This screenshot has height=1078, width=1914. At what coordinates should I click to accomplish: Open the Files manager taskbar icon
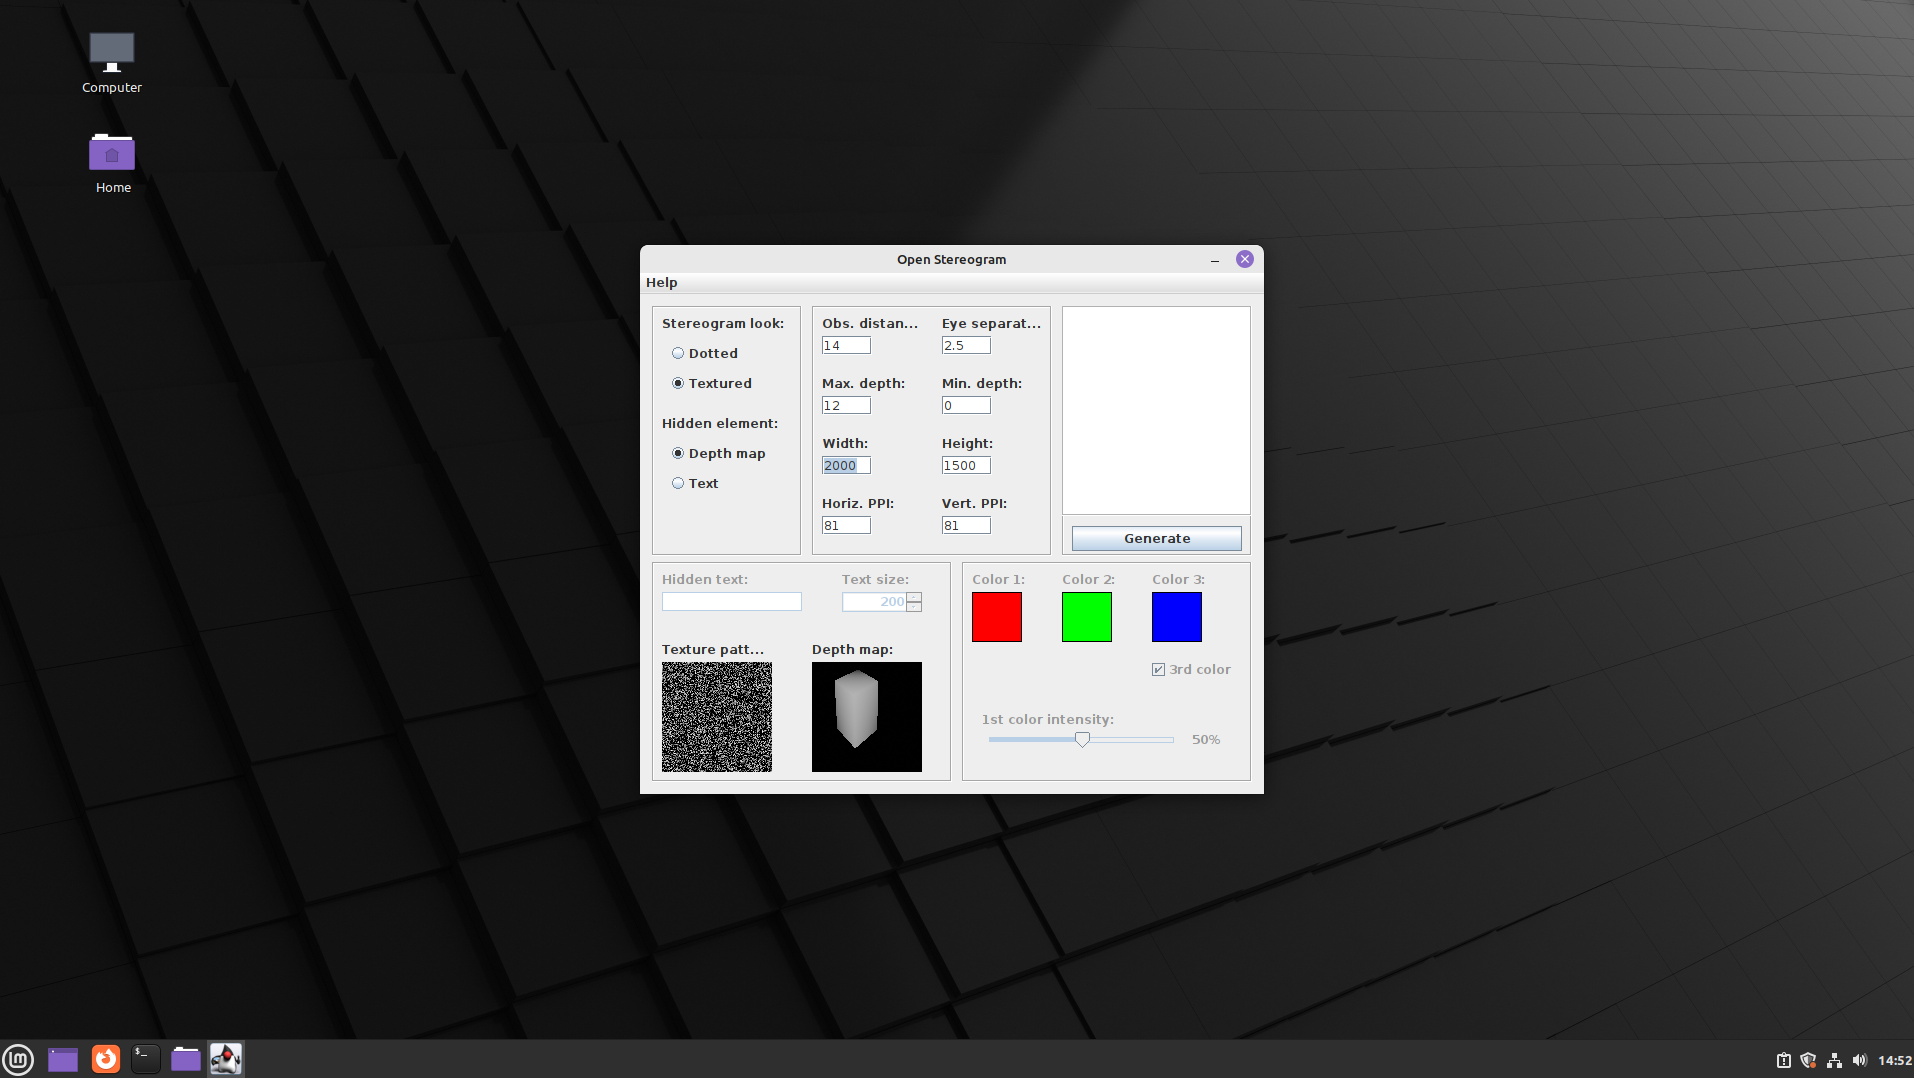pyautogui.click(x=186, y=1059)
